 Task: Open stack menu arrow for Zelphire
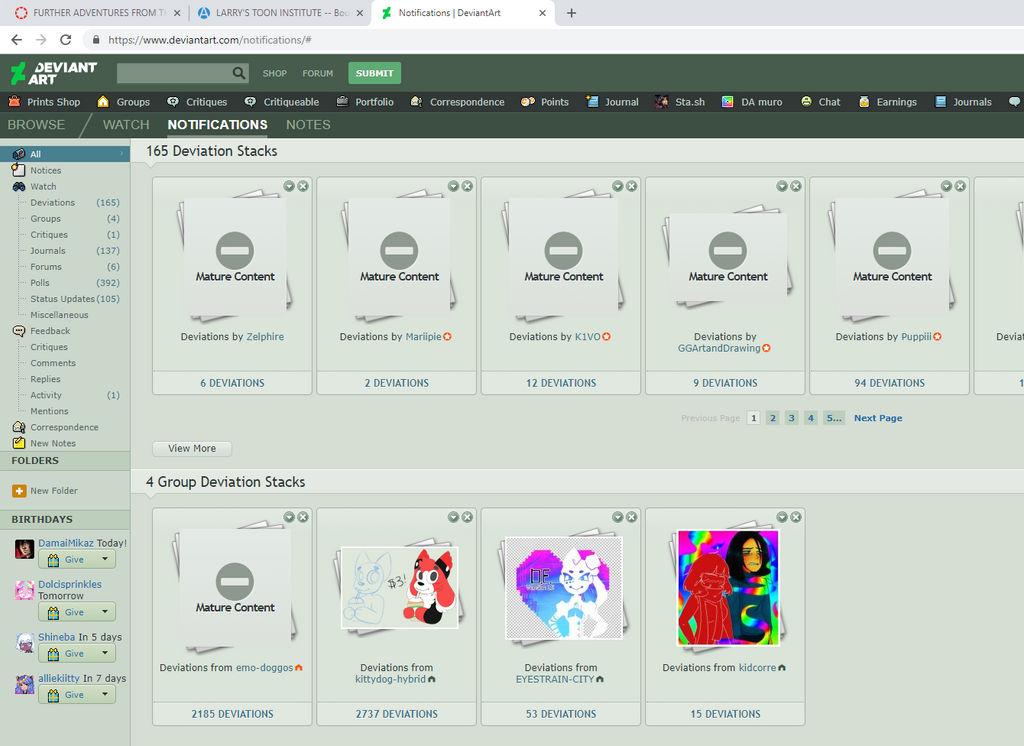pos(289,186)
